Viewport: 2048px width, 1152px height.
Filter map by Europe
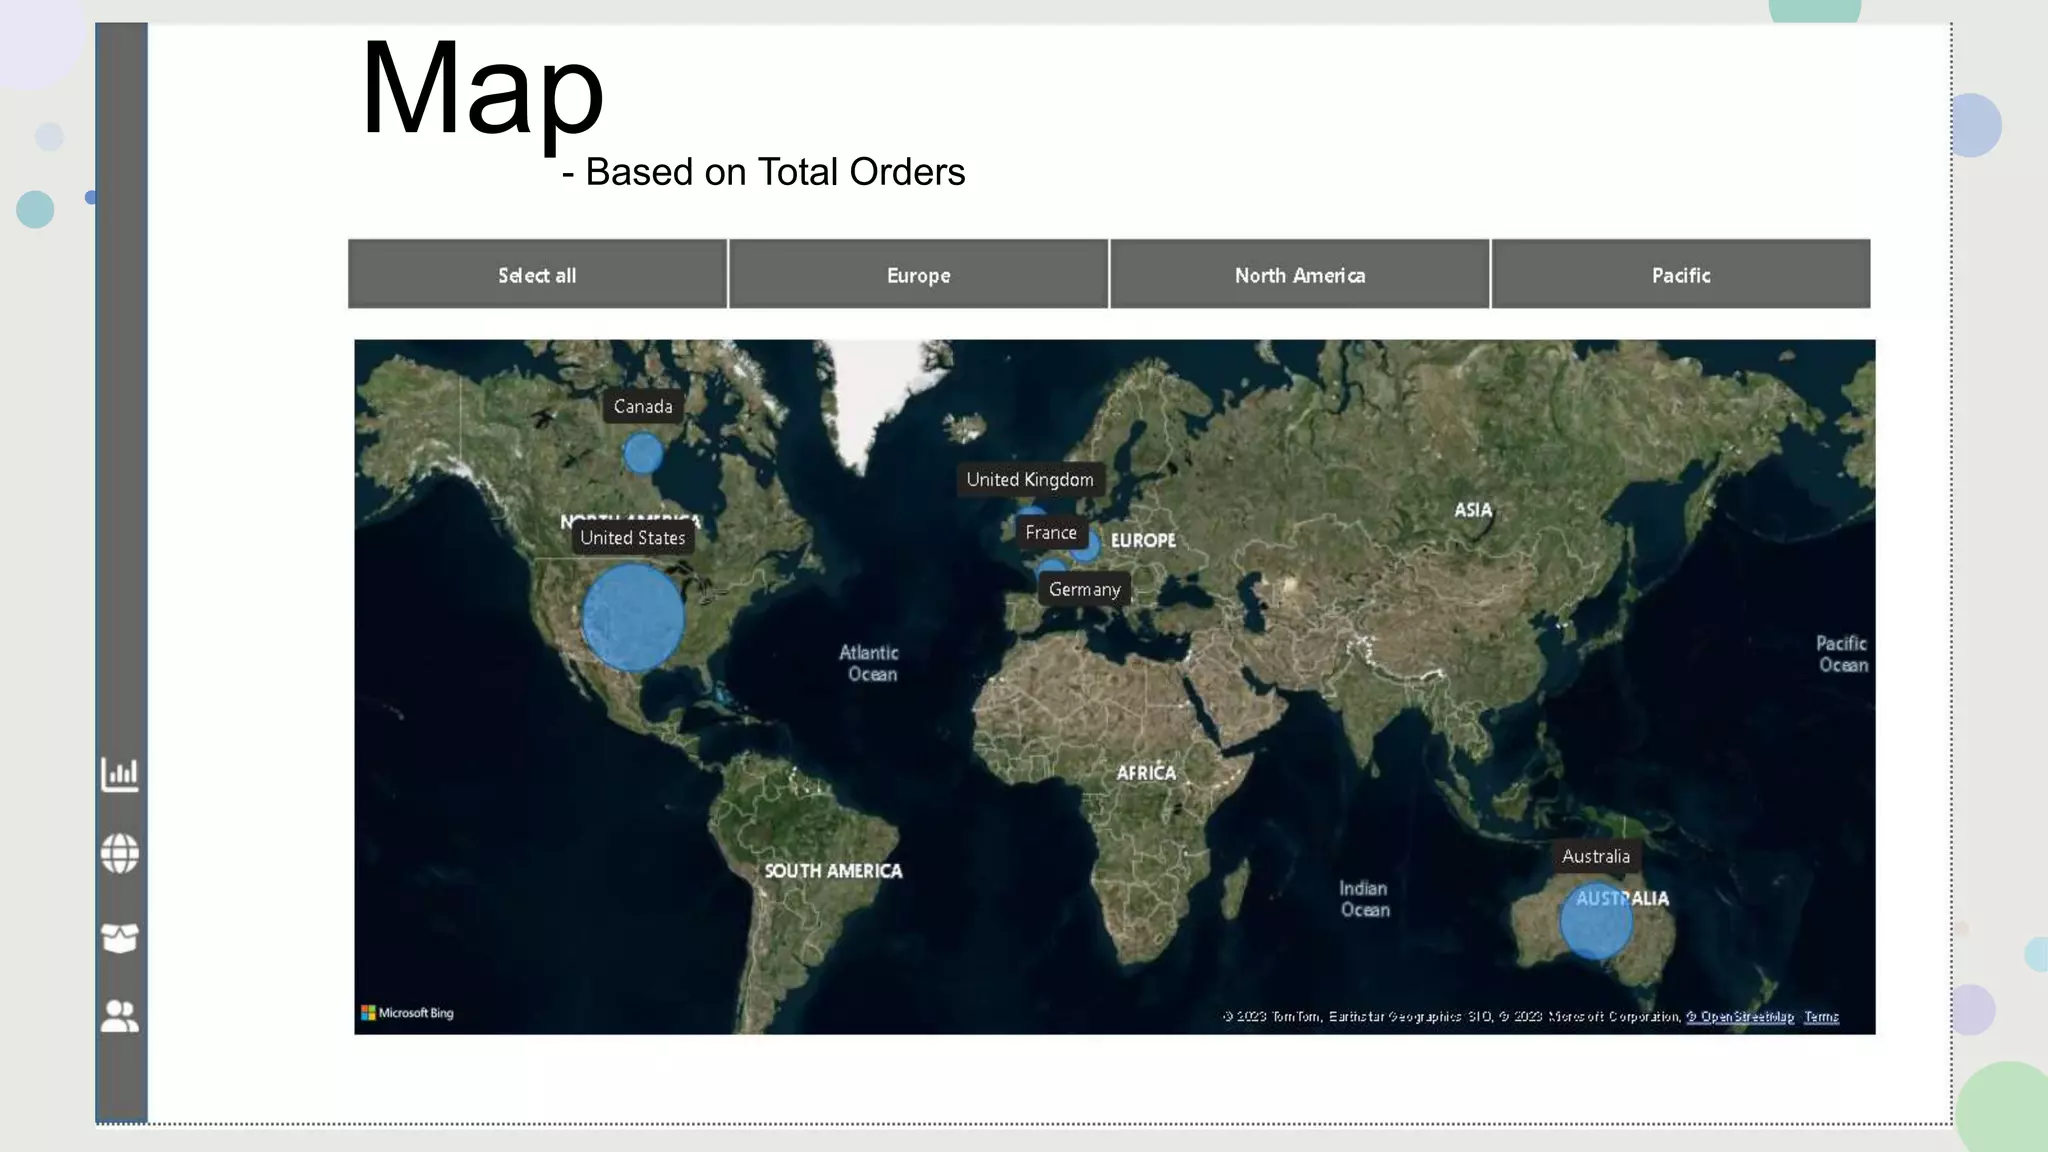(x=918, y=275)
